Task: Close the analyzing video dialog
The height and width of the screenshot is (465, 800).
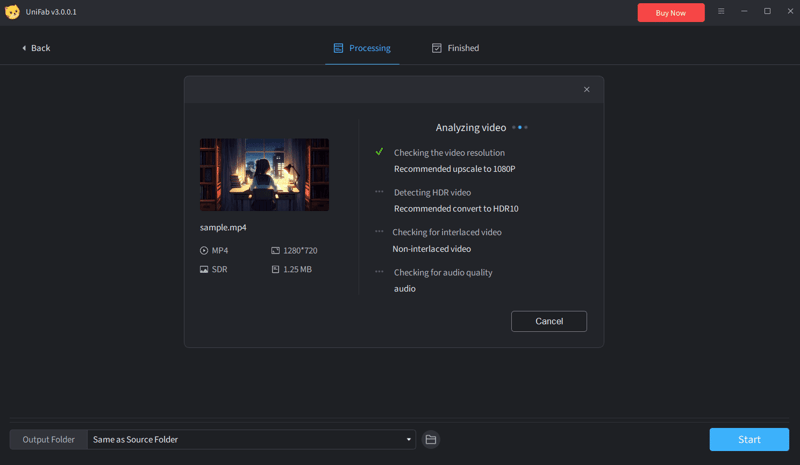Action: (x=587, y=90)
